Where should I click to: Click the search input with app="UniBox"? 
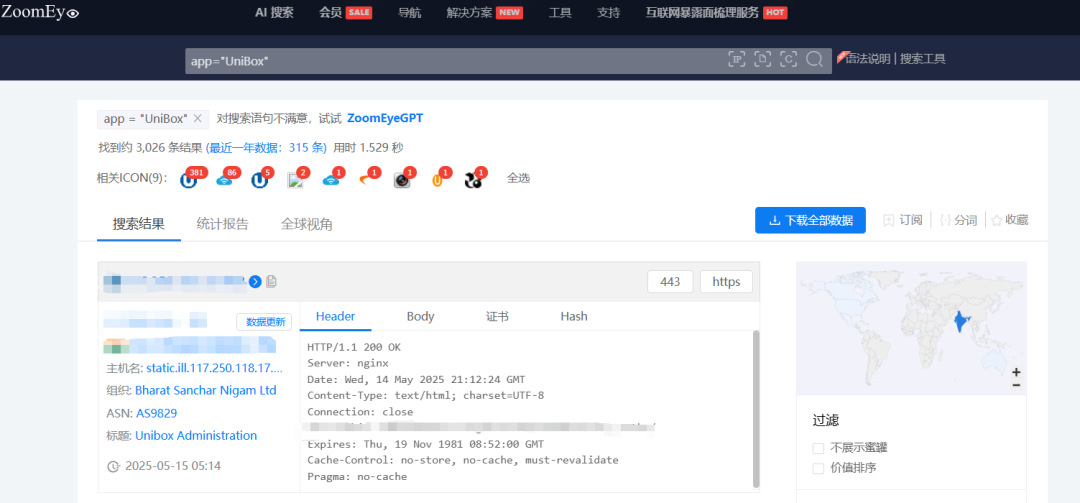click(x=455, y=61)
